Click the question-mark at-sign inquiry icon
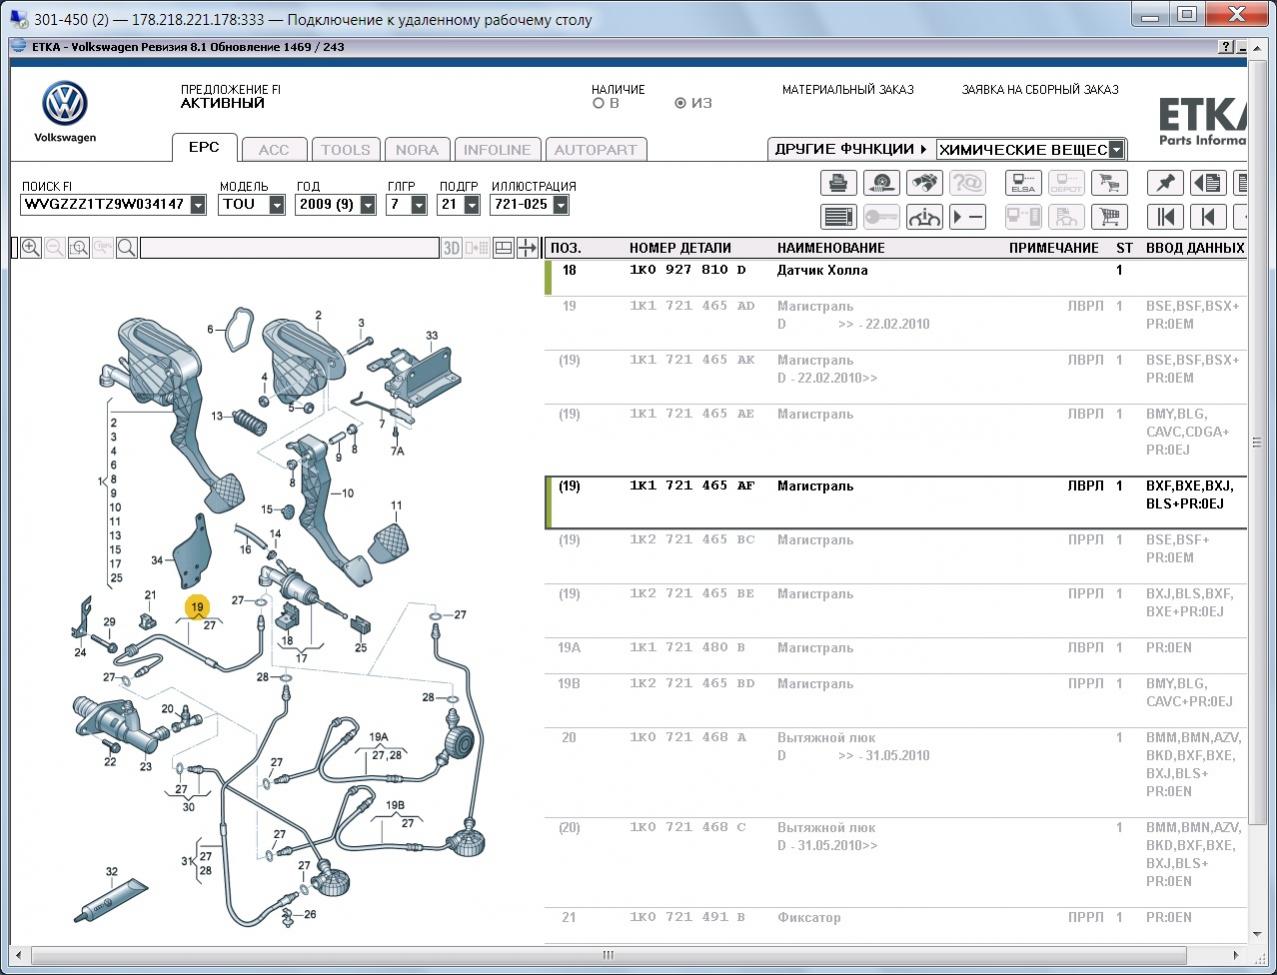The width and height of the screenshot is (1277, 975). point(967,183)
